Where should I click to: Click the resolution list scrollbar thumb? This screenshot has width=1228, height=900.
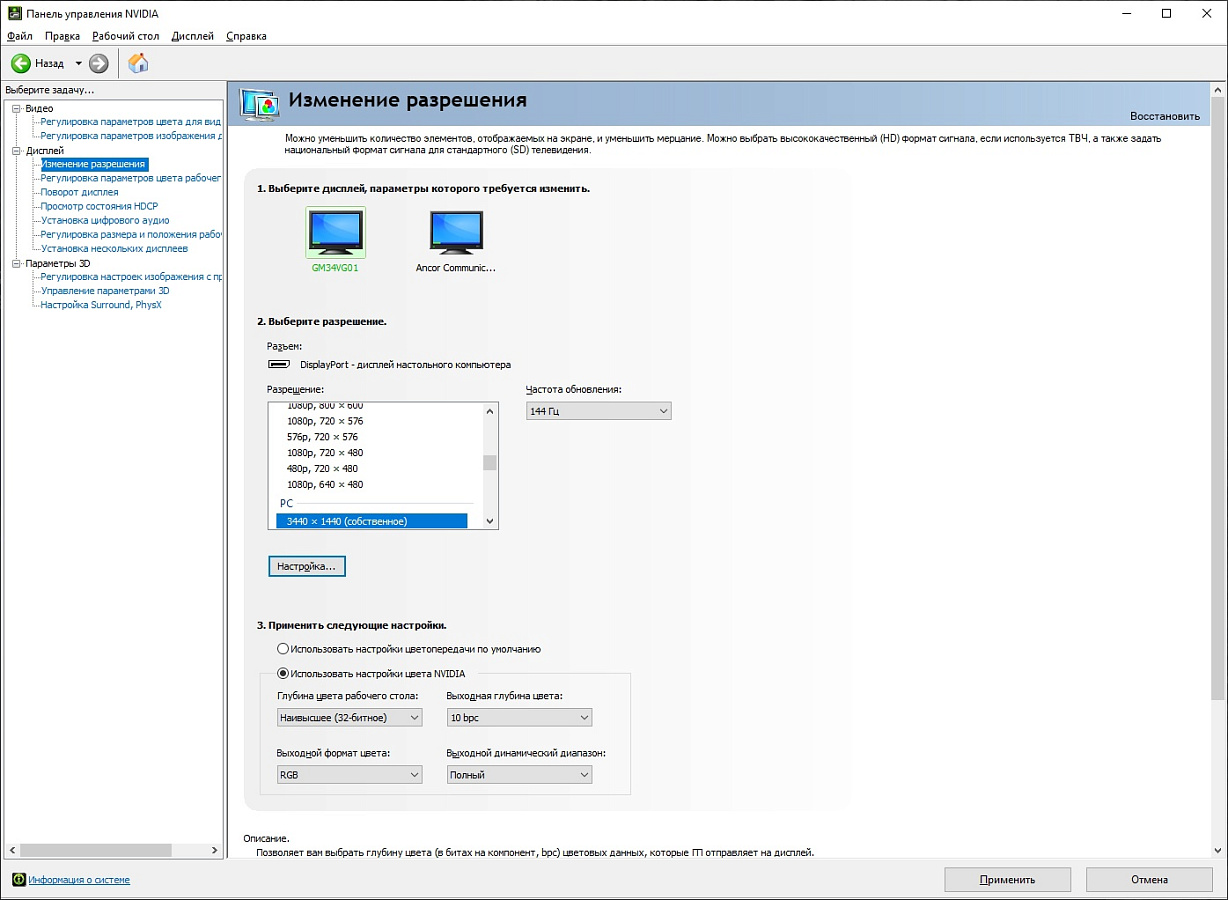490,462
